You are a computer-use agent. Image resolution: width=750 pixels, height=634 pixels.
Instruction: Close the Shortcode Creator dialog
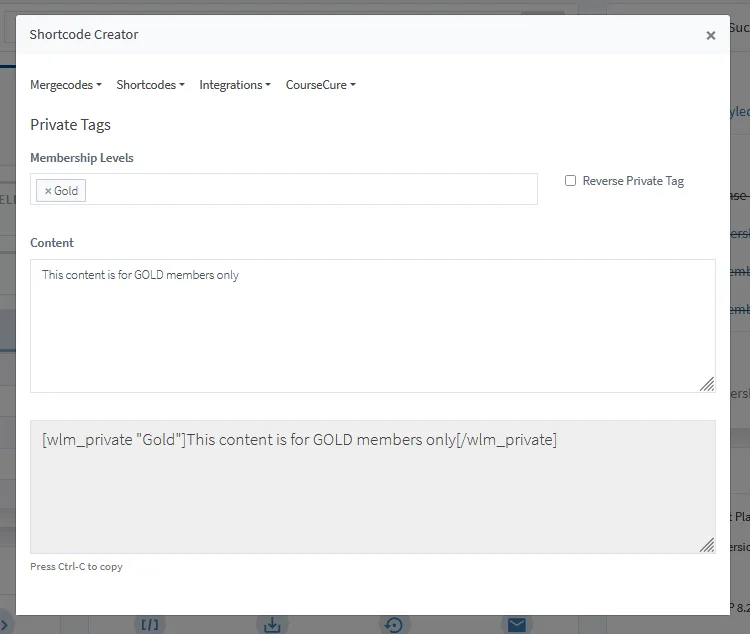point(710,35)
